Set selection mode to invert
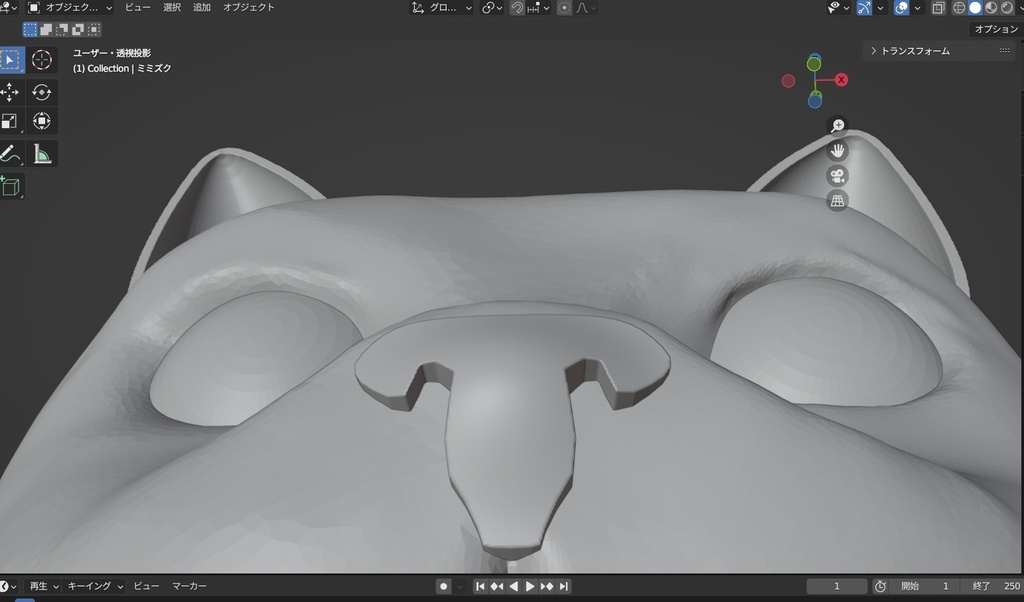The height and width of the screenshot is (602, 1024). click(78, 29)
